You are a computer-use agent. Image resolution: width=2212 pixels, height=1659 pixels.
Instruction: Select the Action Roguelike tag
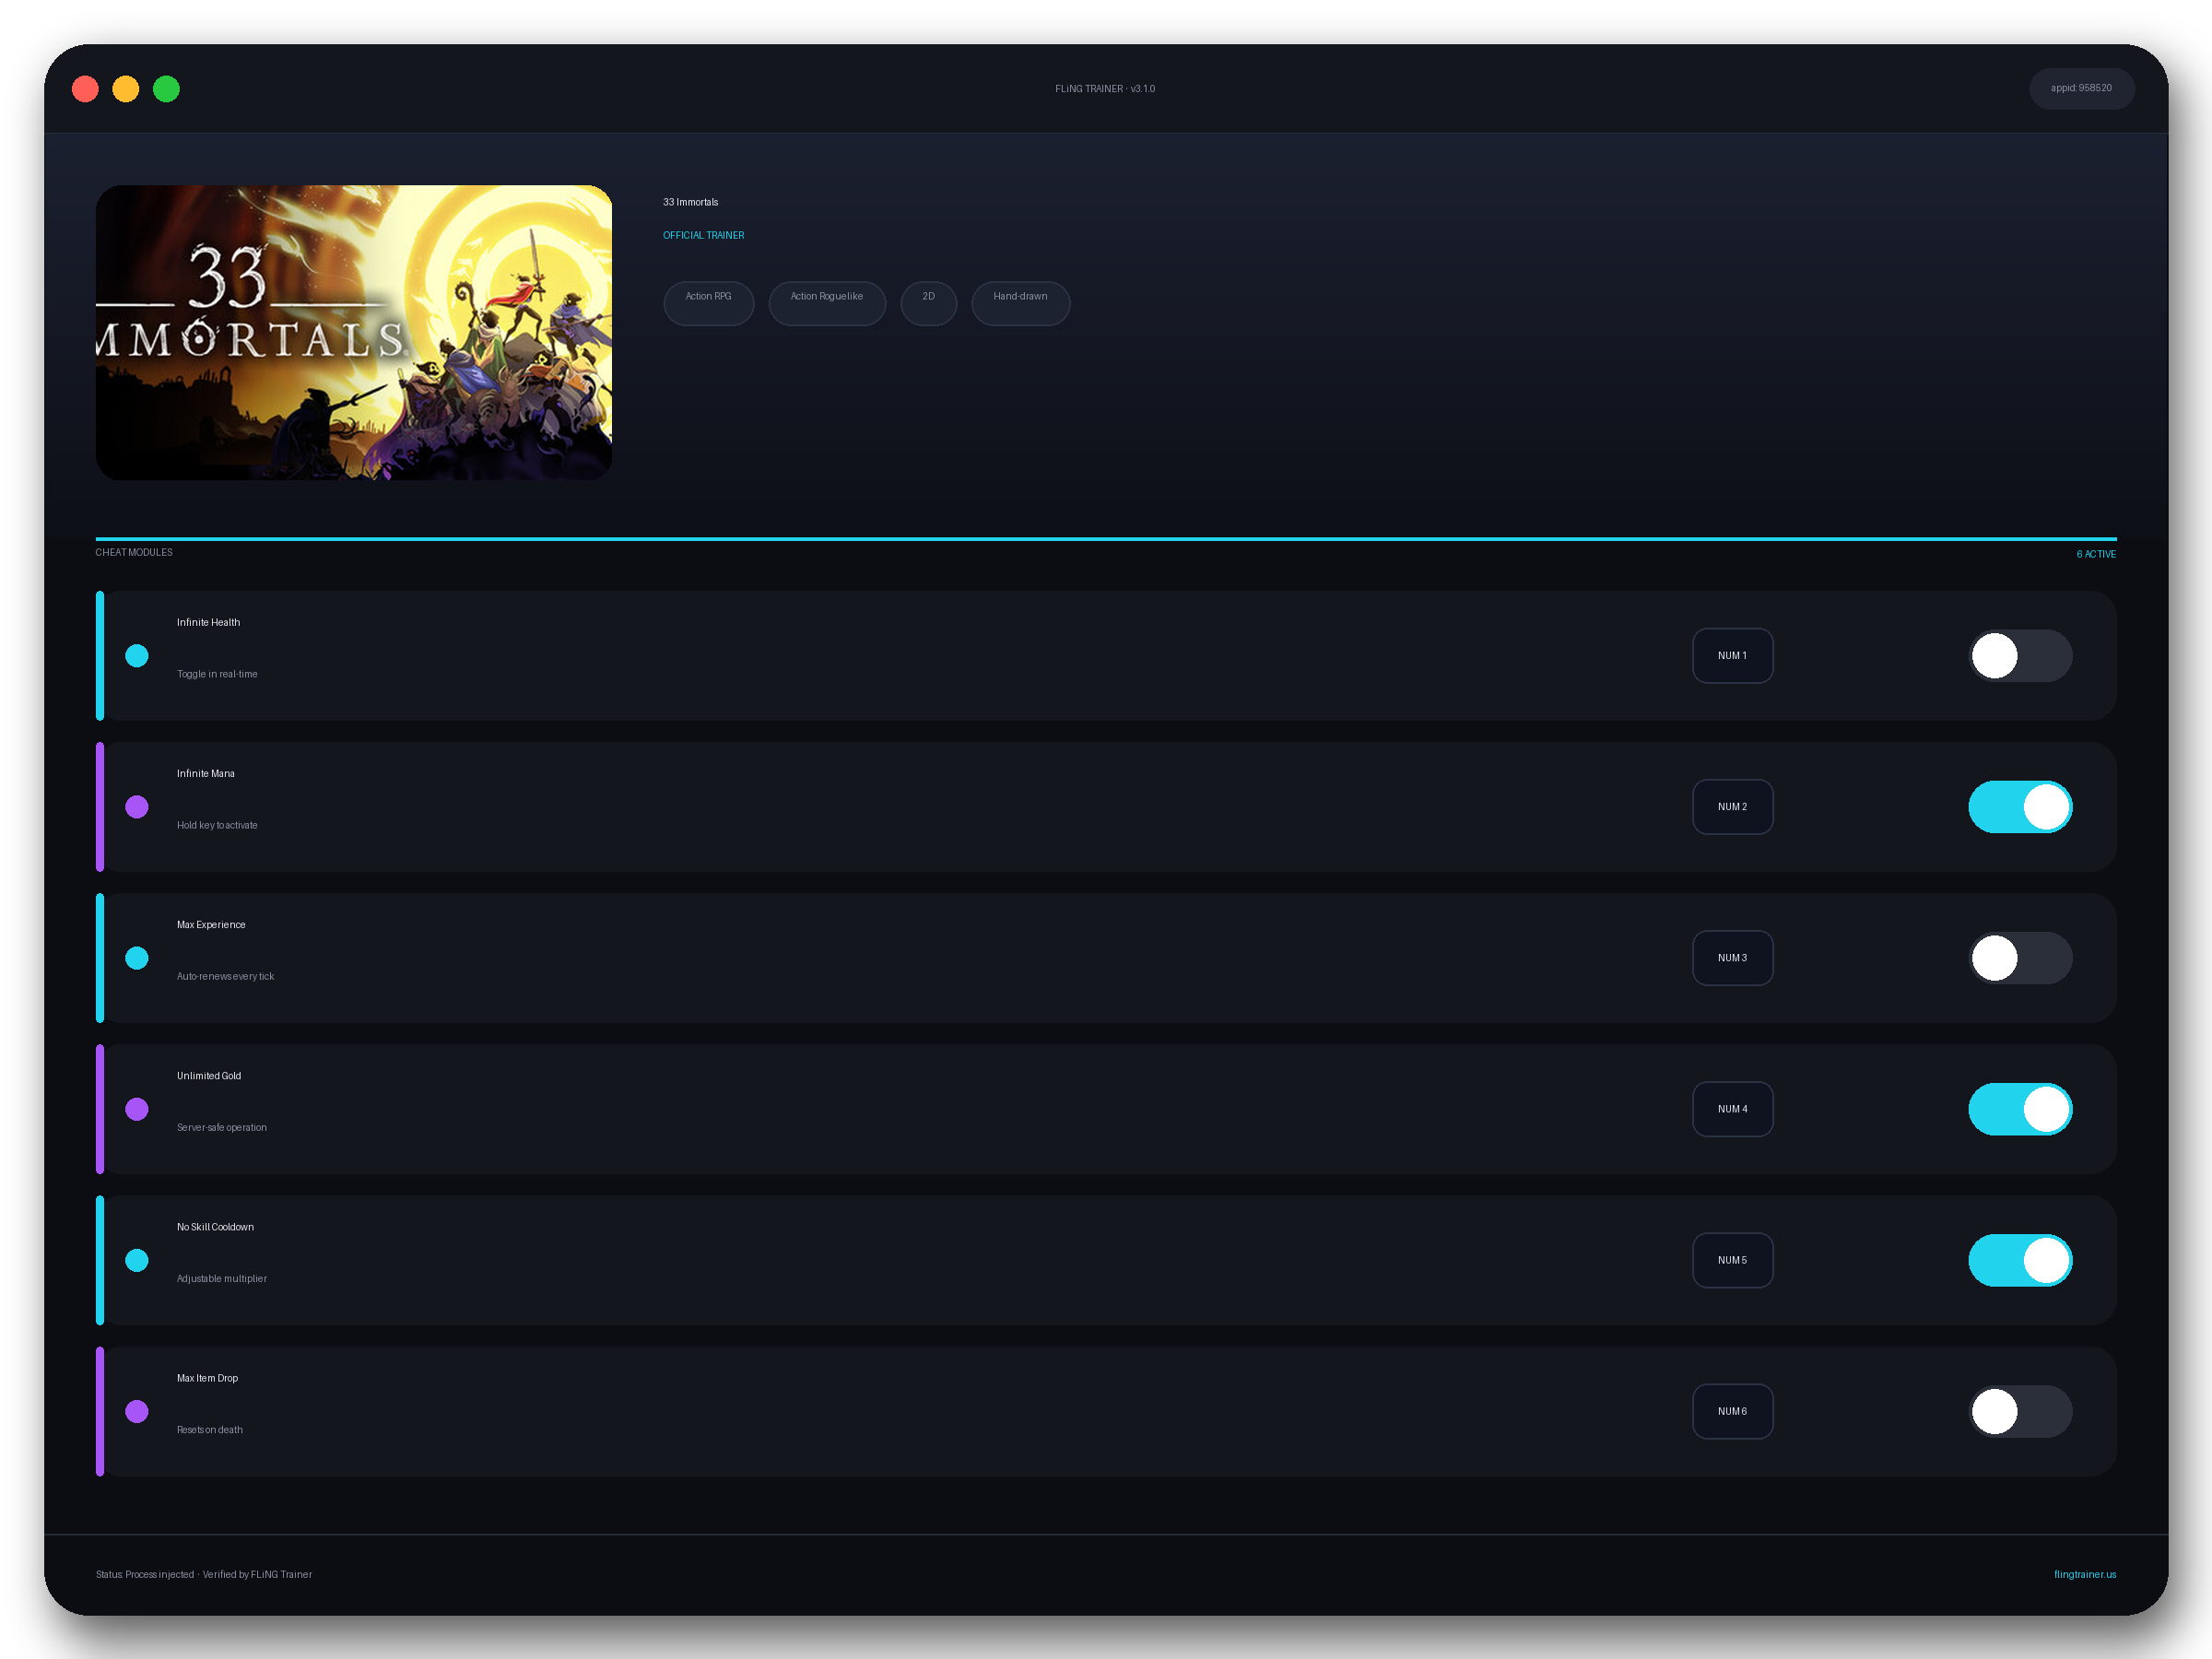827,303
